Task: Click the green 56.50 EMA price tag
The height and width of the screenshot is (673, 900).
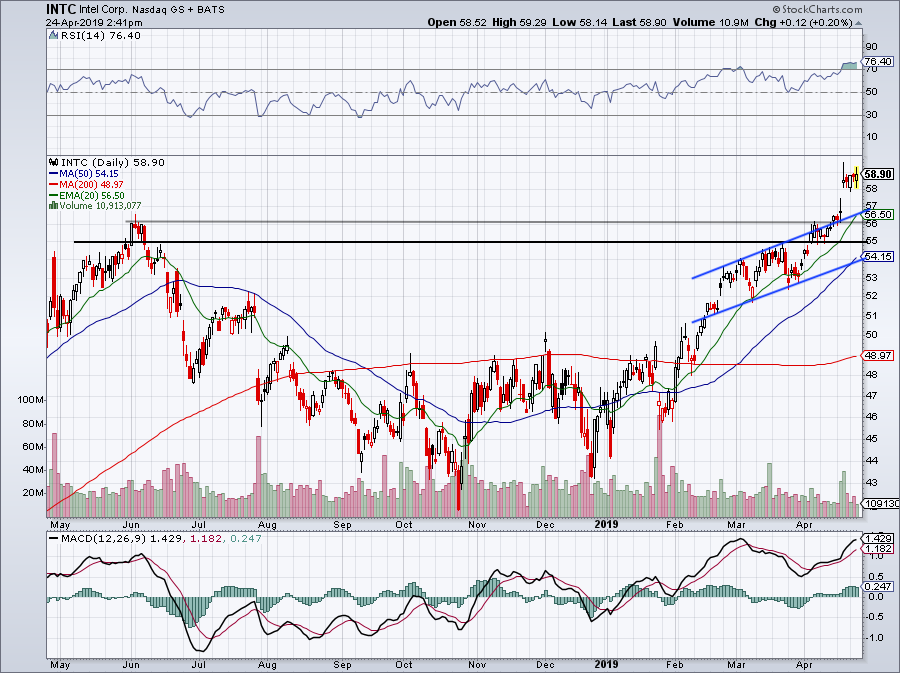Action: click(878, 215)
